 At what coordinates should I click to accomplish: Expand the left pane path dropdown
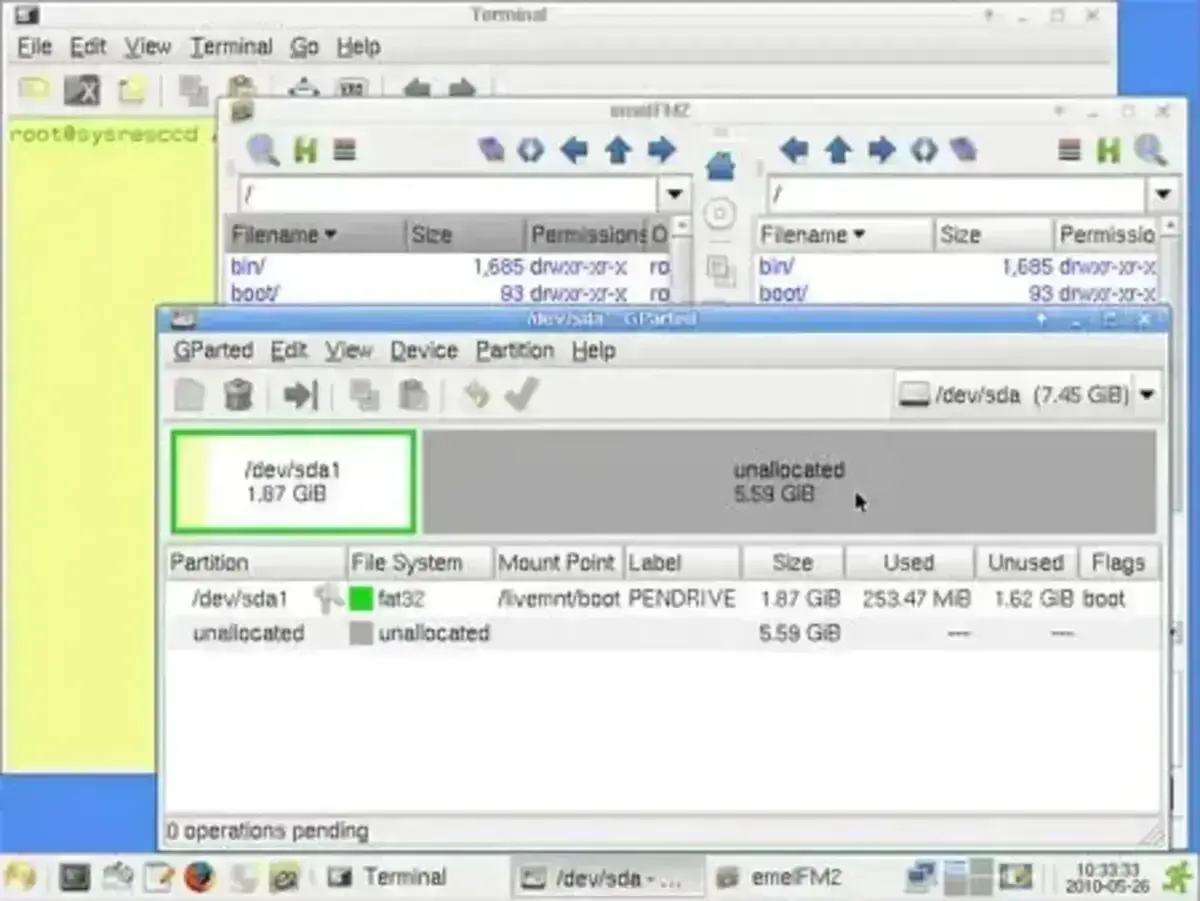674,193
